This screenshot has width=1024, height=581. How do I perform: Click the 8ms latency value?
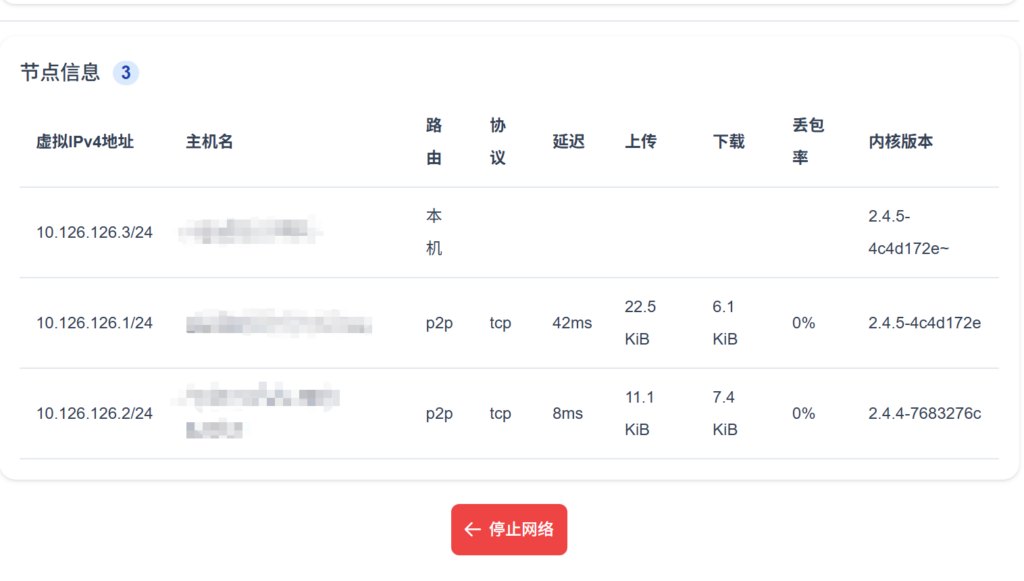click(x=568, y=413)
